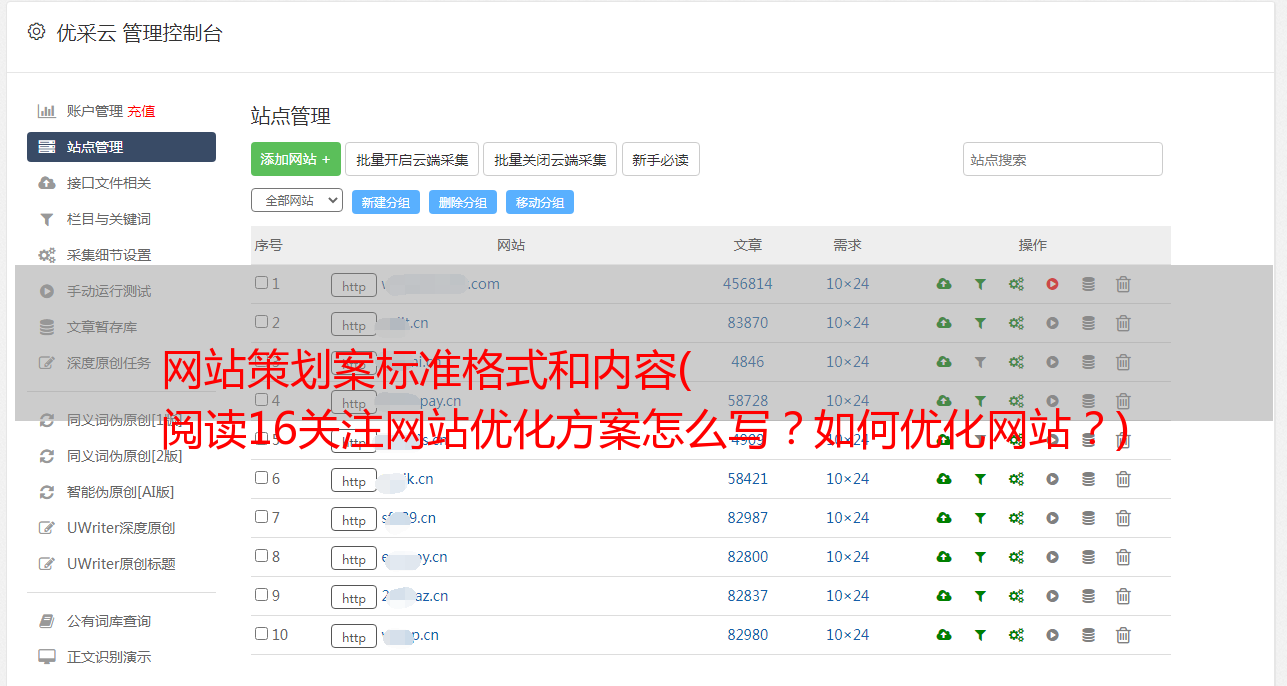1287x686 pixels.
Task: Open UWriter原创标题 in the sidebar
Action: (121, 564)
